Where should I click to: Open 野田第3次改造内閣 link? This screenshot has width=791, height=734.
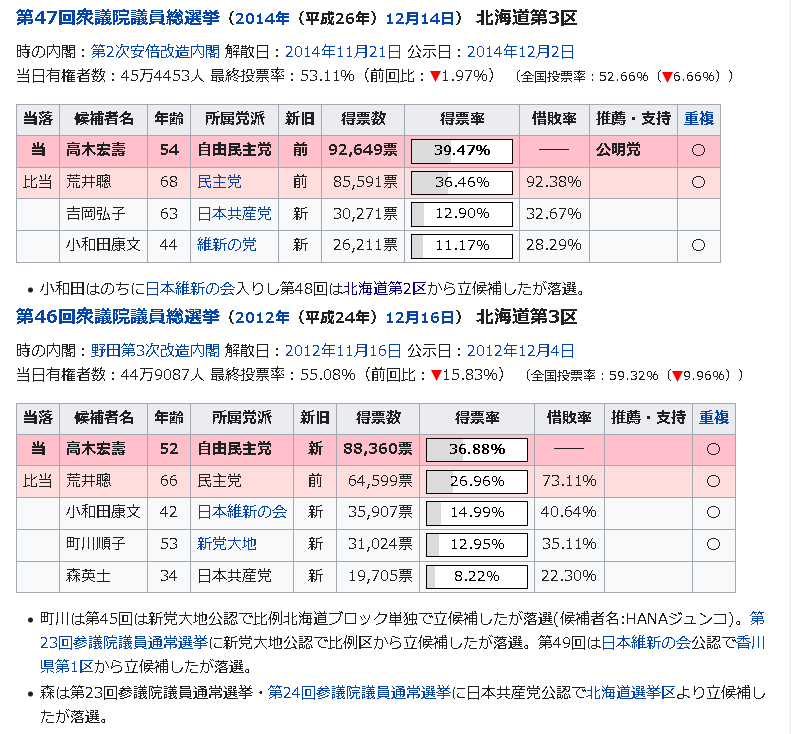(x=155, y=351)
